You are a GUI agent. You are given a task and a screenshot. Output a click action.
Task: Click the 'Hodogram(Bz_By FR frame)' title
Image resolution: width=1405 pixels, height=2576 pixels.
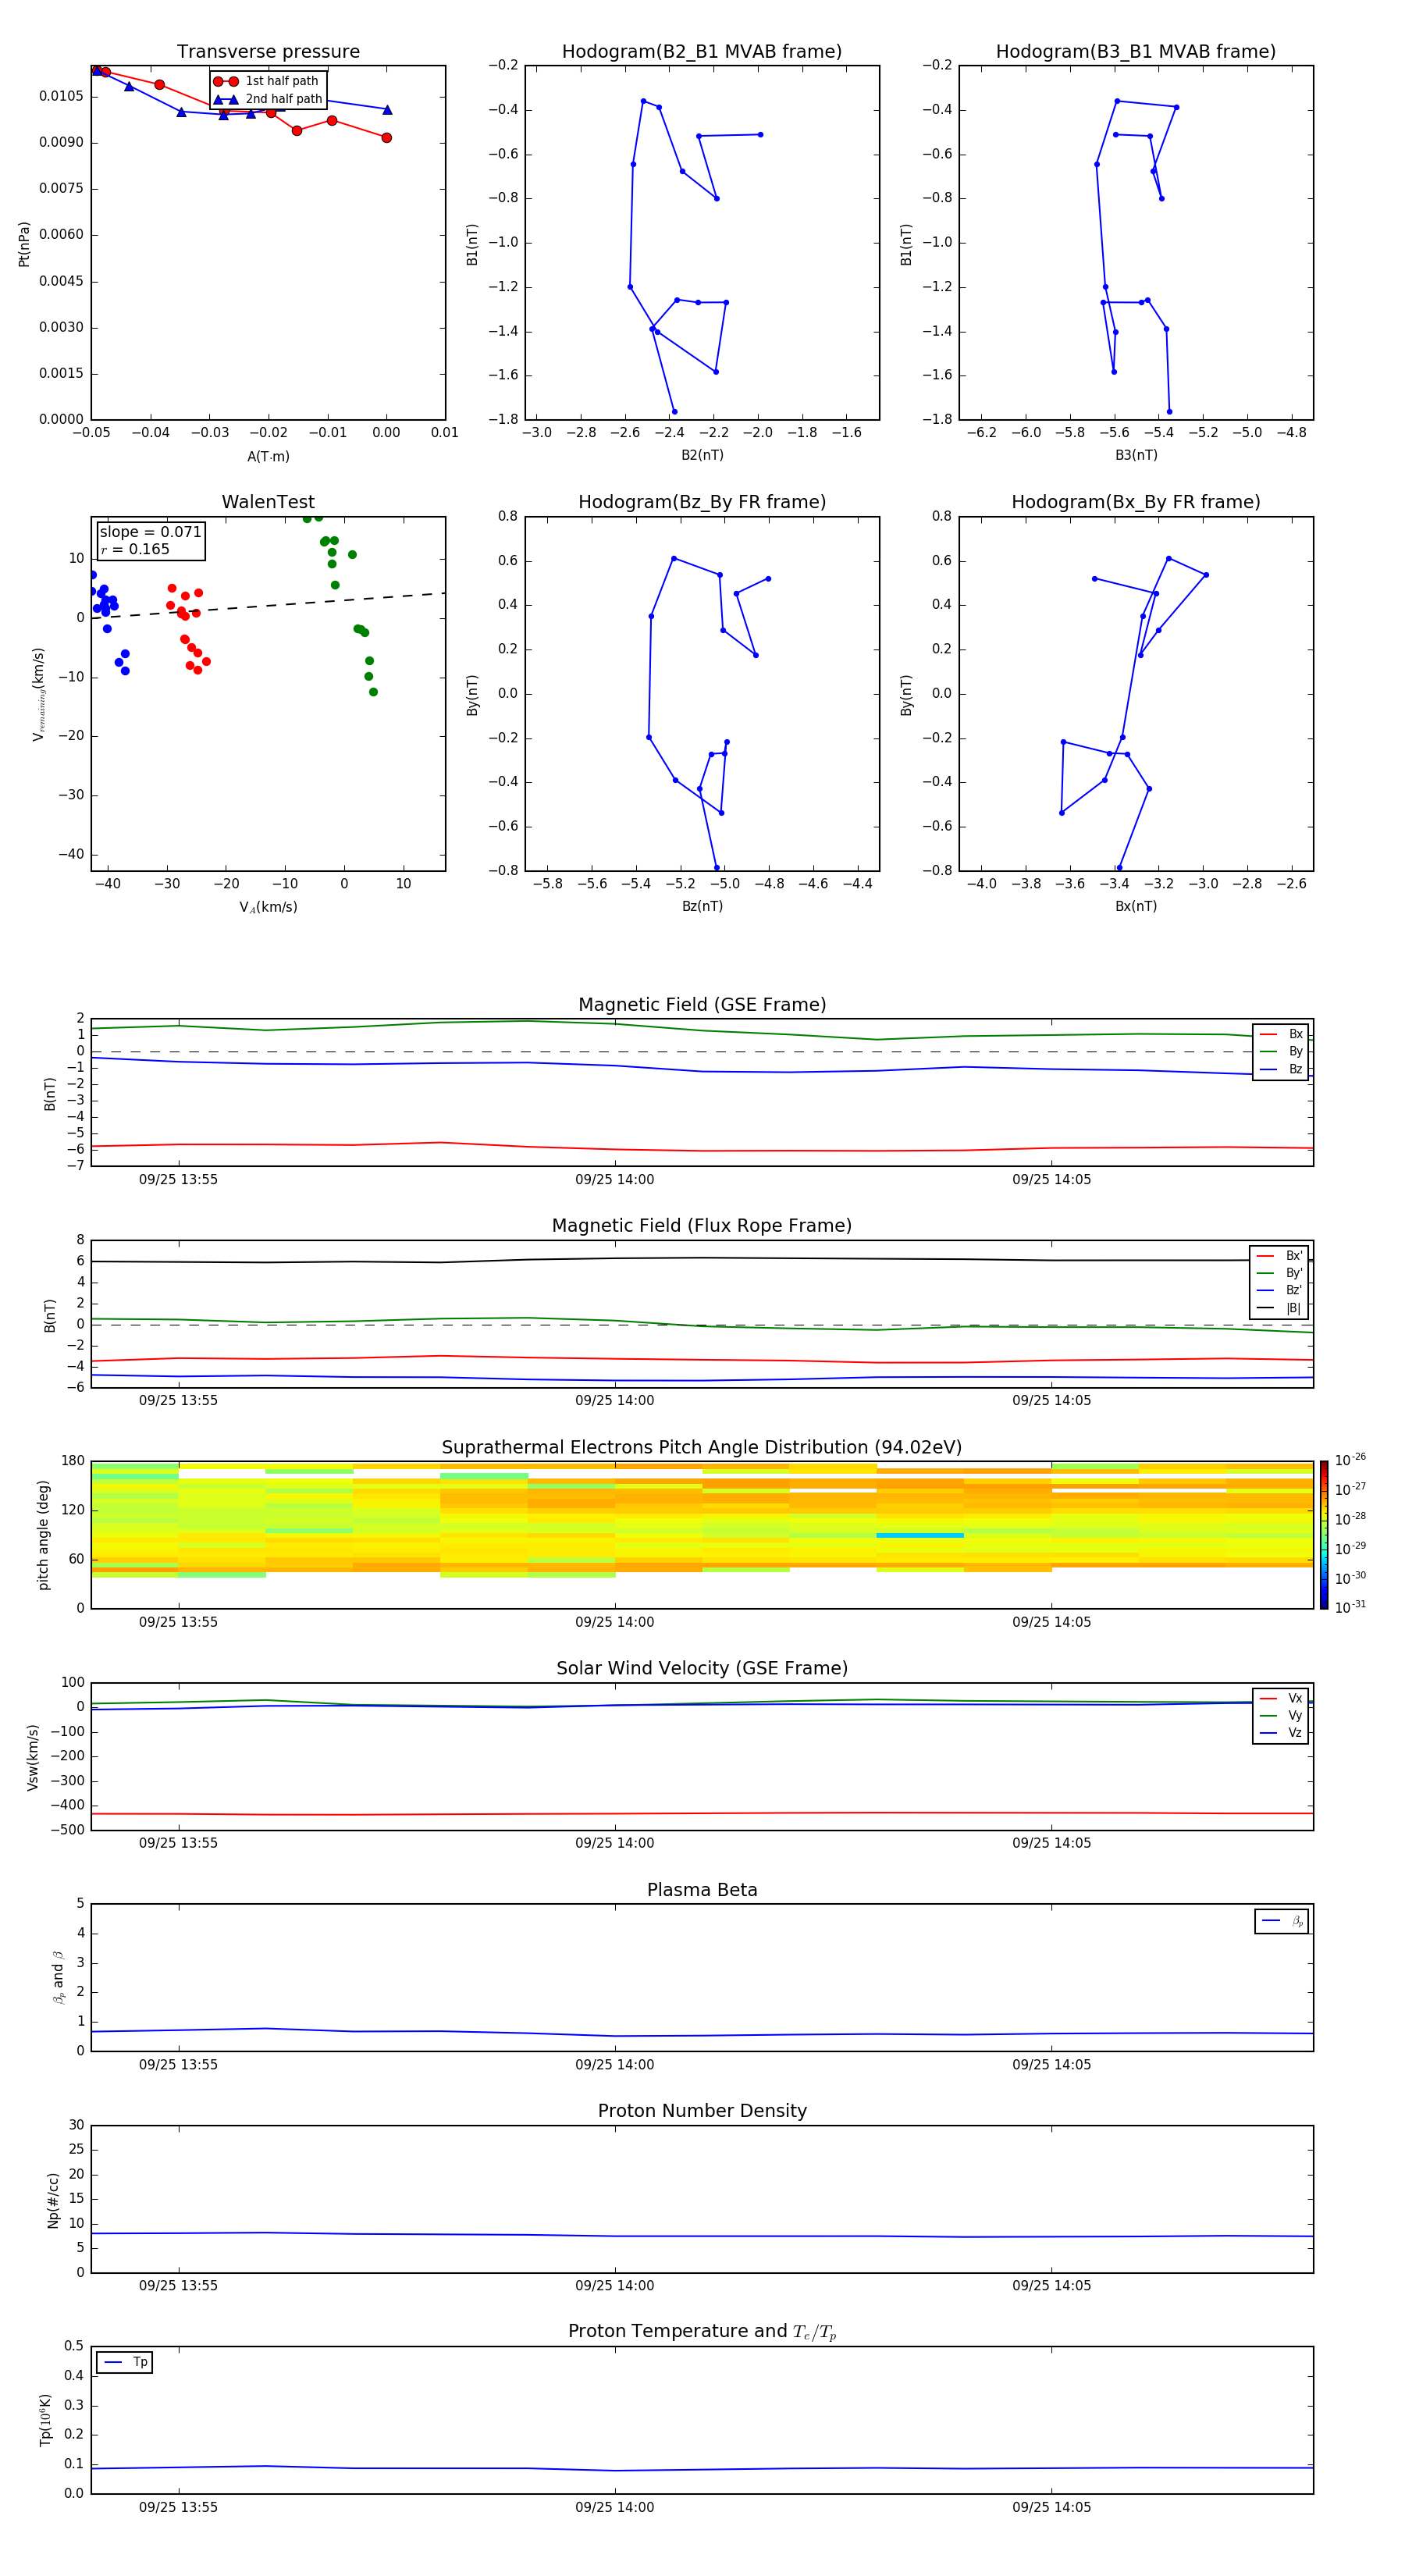[702, 502]
